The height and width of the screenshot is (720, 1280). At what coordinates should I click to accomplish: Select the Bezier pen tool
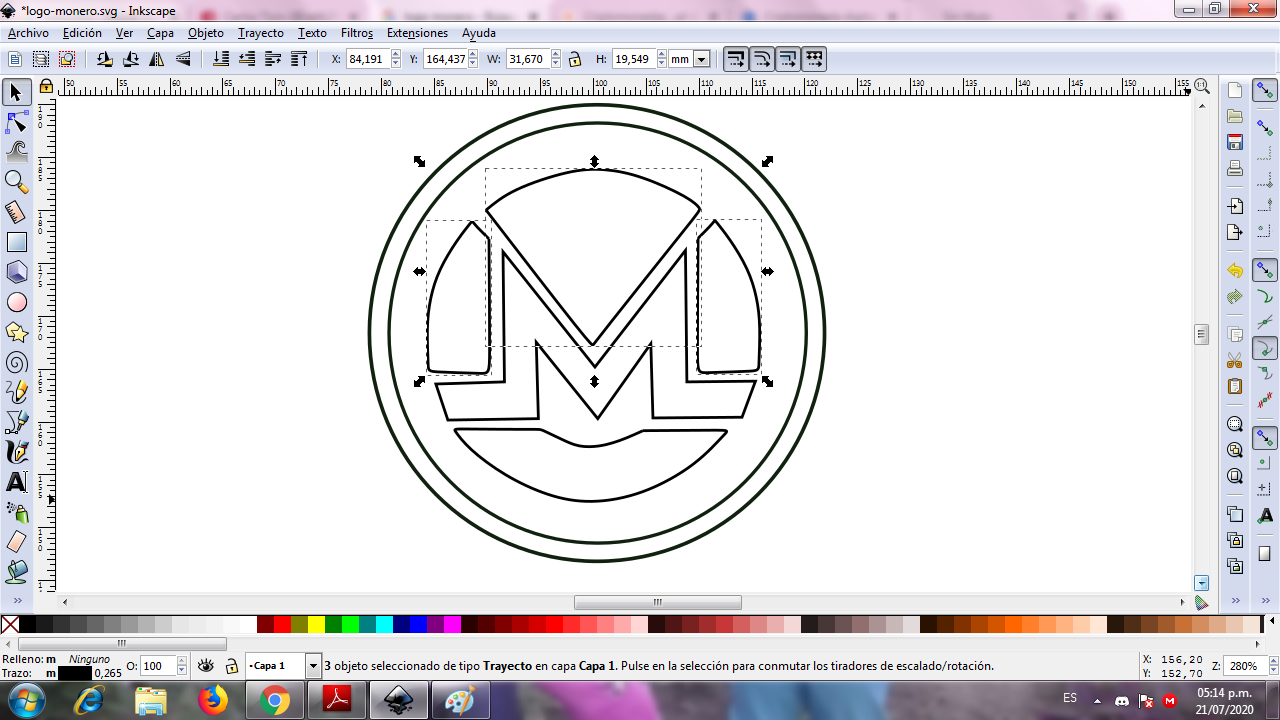(16, 422)
